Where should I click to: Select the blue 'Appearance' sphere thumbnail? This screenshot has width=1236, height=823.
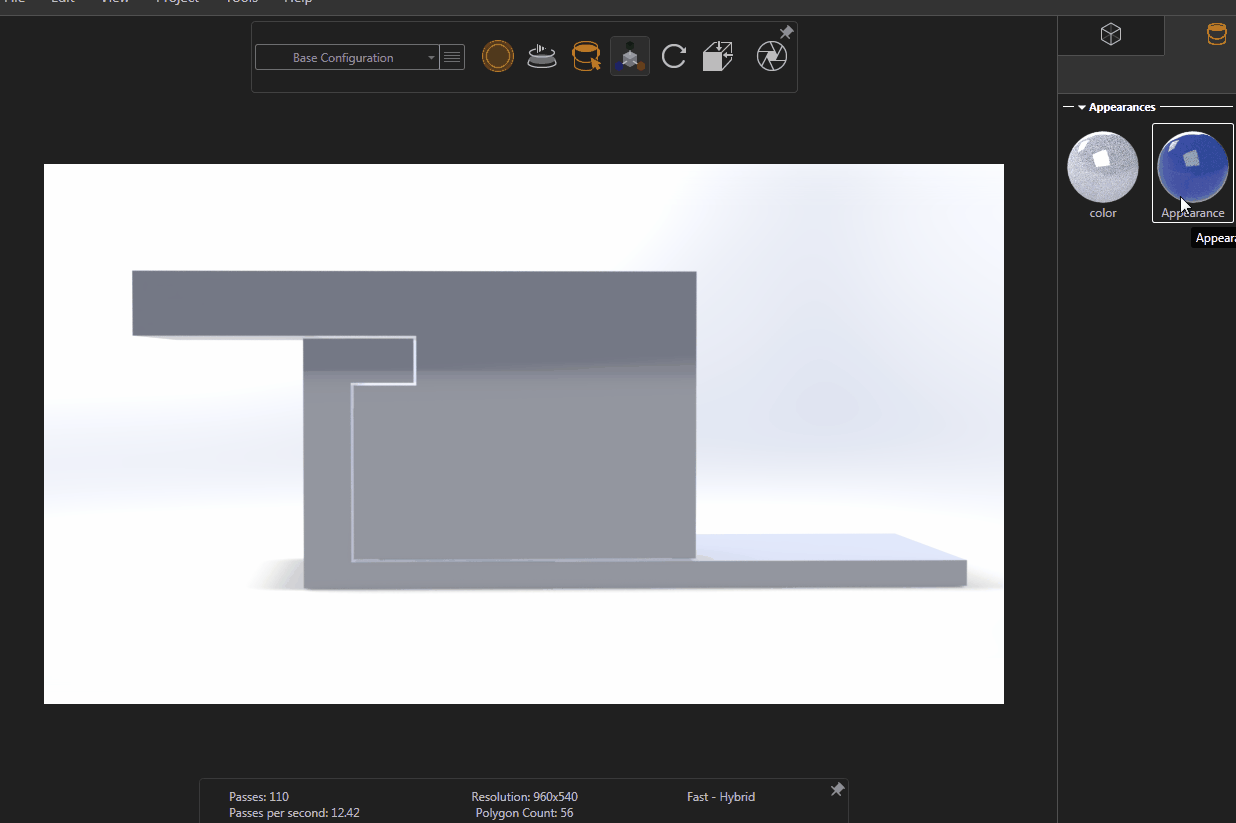point(1193,167)
